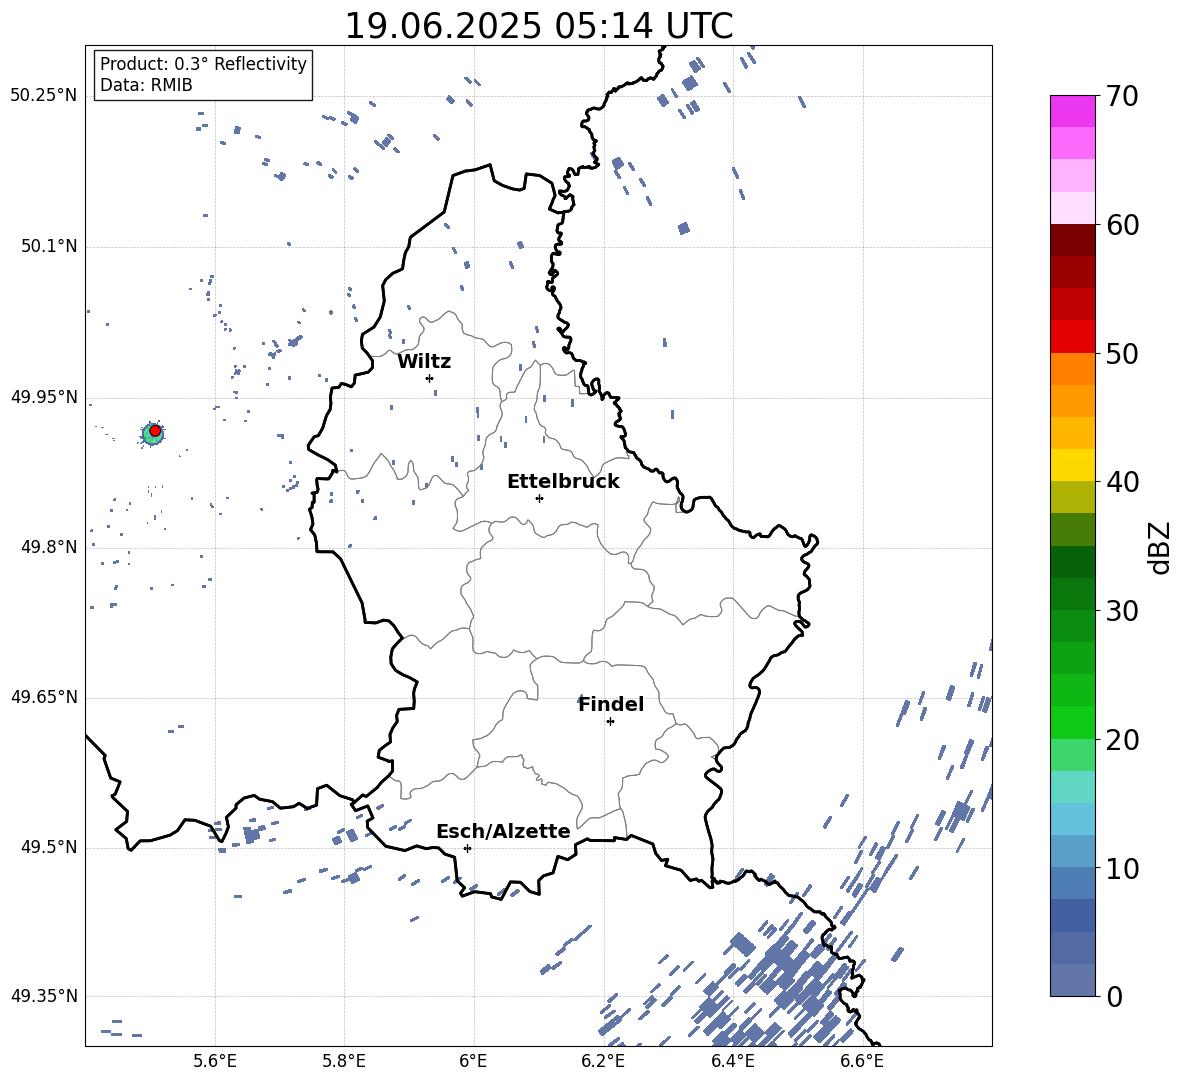The image size is (1184, 1081).
Task: Click the 5.8°E longitude label
Action: 344,1061
